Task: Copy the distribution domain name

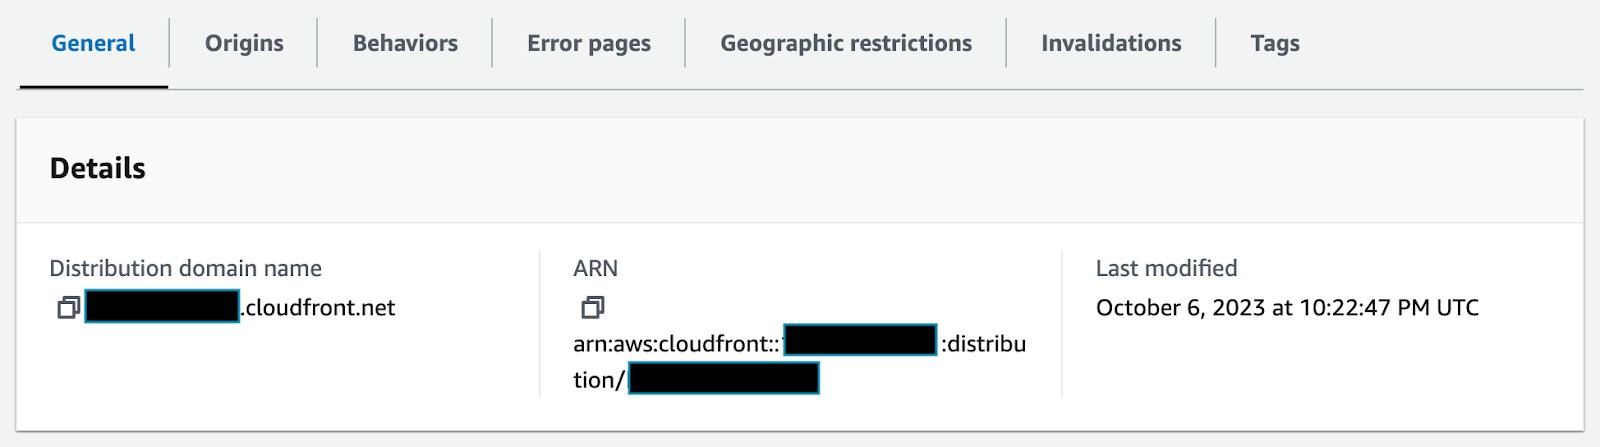Action: 68,307
